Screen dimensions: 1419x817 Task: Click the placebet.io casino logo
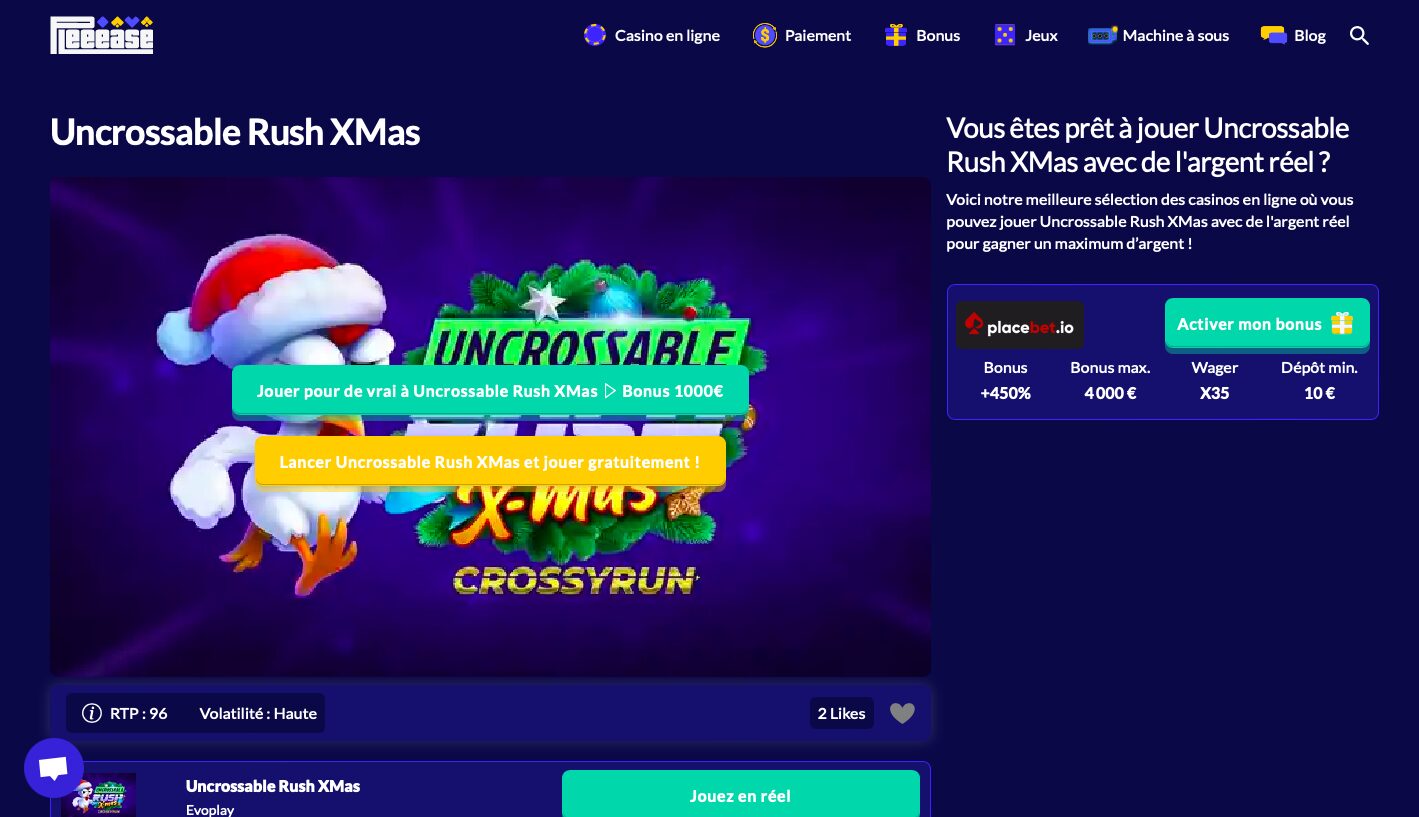click(1019, 326)
